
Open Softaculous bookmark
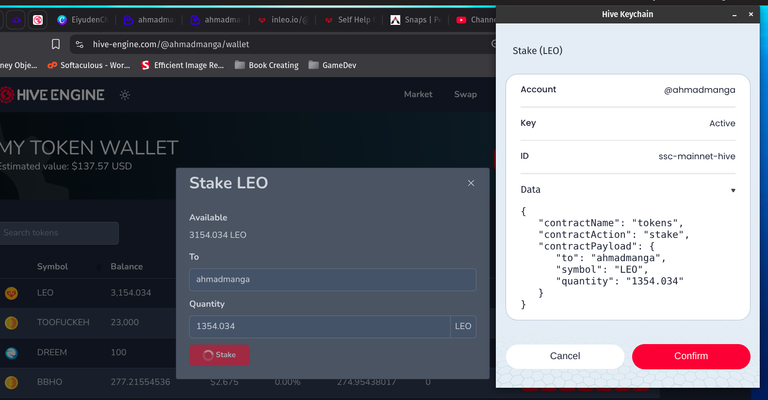click(x=89, y=65)
